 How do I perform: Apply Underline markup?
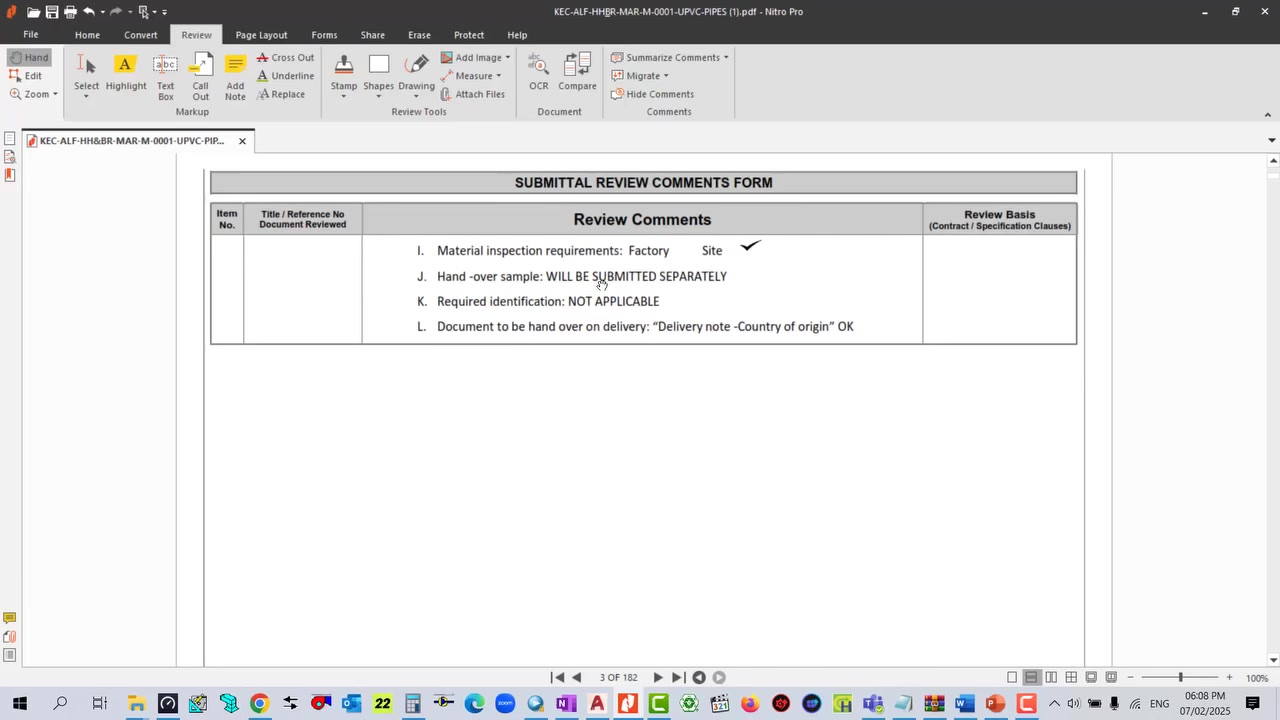[285, 76]
